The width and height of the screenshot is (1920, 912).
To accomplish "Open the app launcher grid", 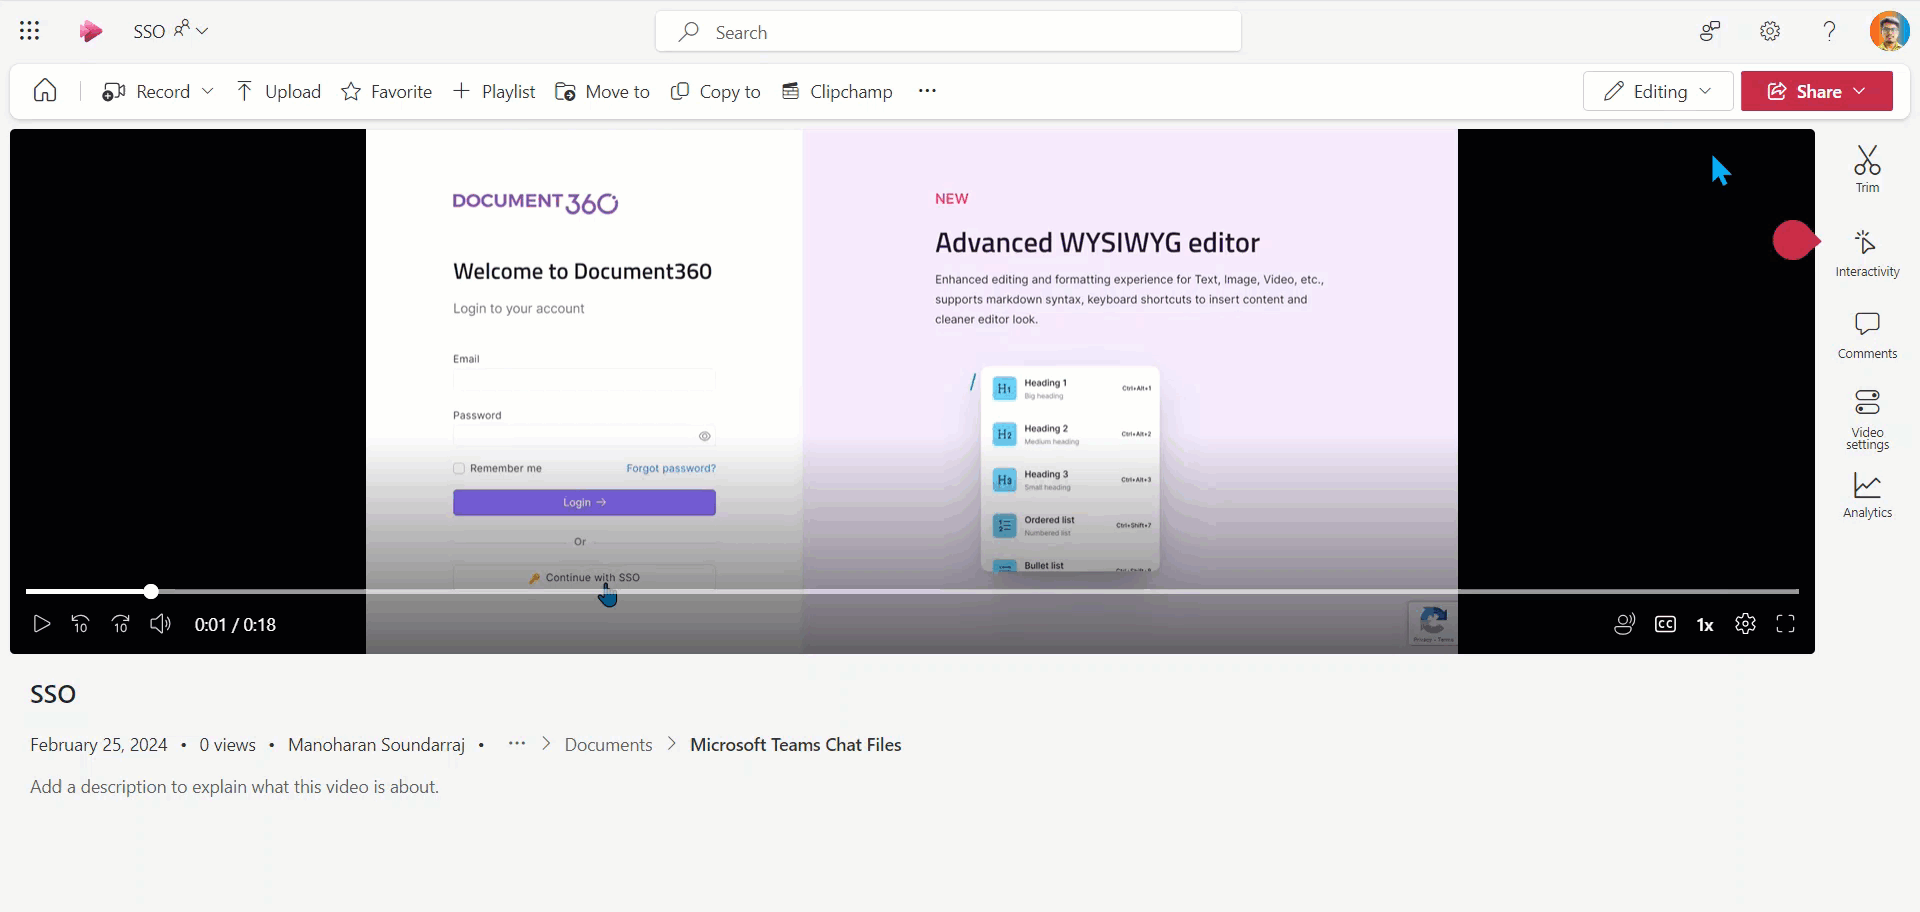I will pyautogui.click(x=30, y=31).
